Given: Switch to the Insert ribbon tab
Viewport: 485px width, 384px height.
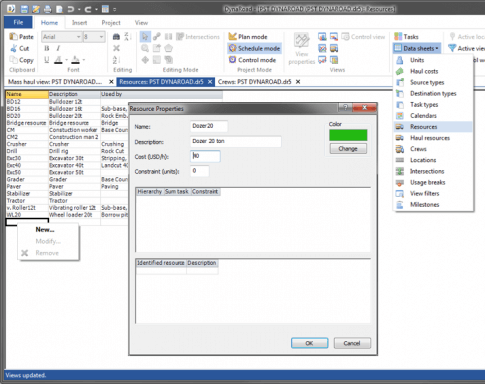Looking at the screenshot, I should point(79,23).
